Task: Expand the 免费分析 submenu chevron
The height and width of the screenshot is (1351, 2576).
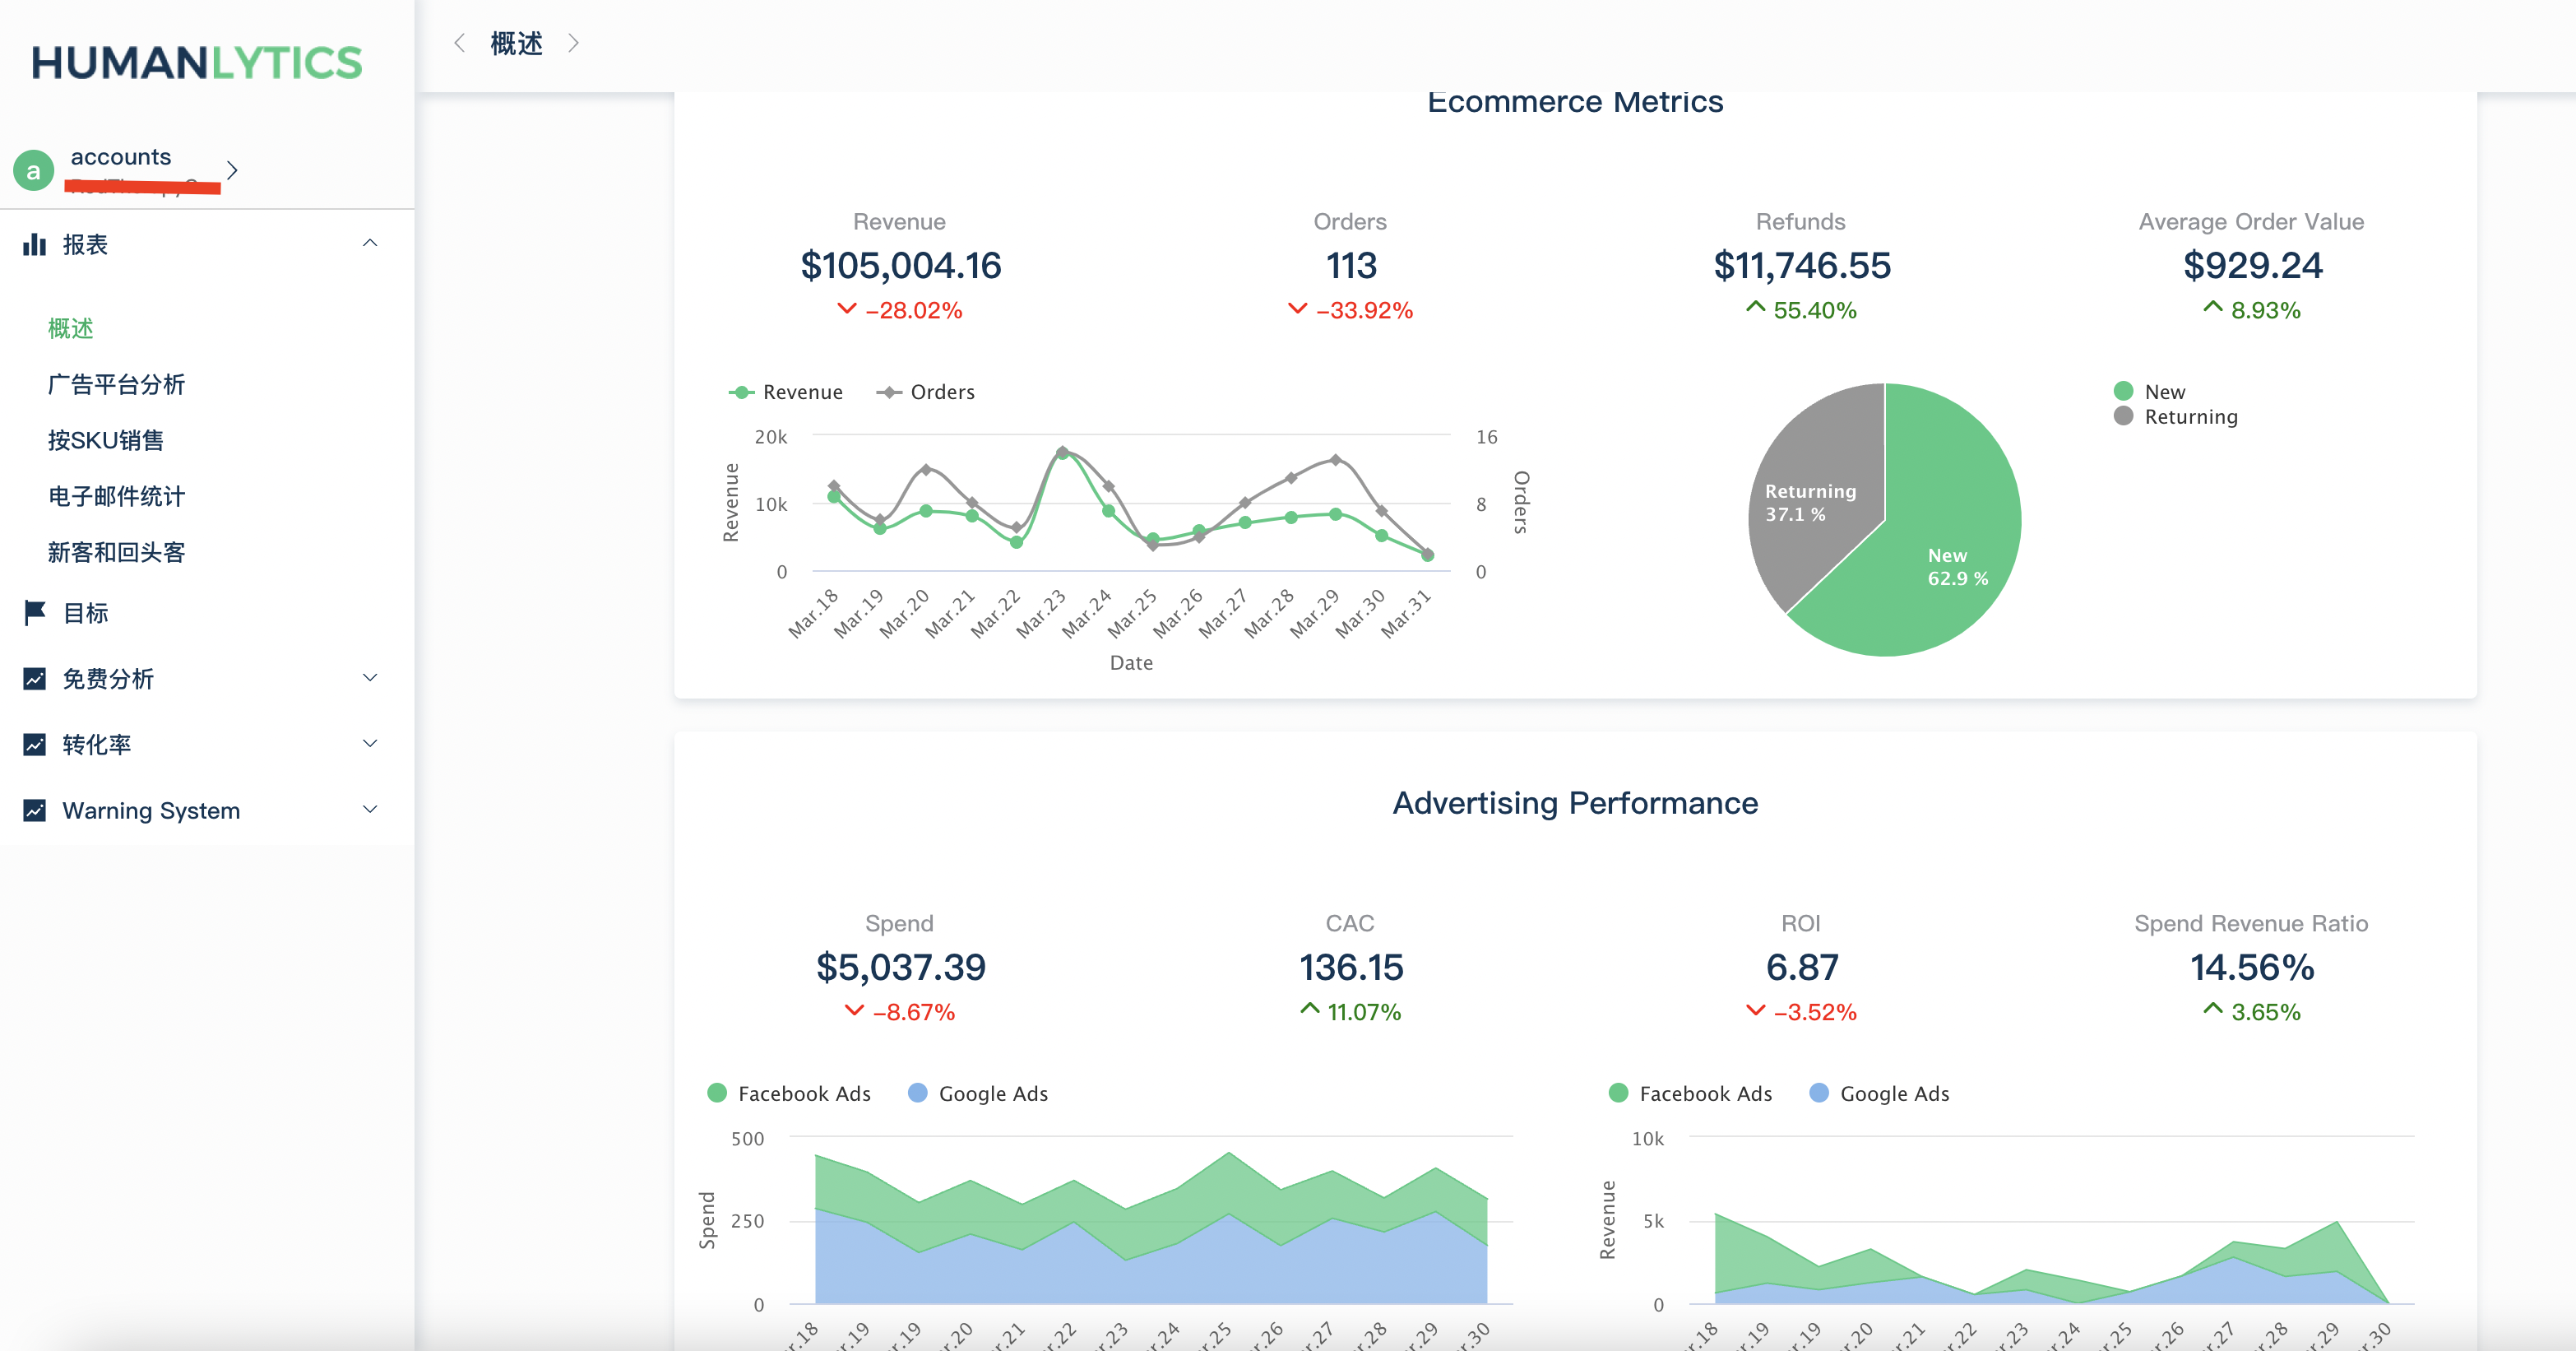Action: click(370, 678)
